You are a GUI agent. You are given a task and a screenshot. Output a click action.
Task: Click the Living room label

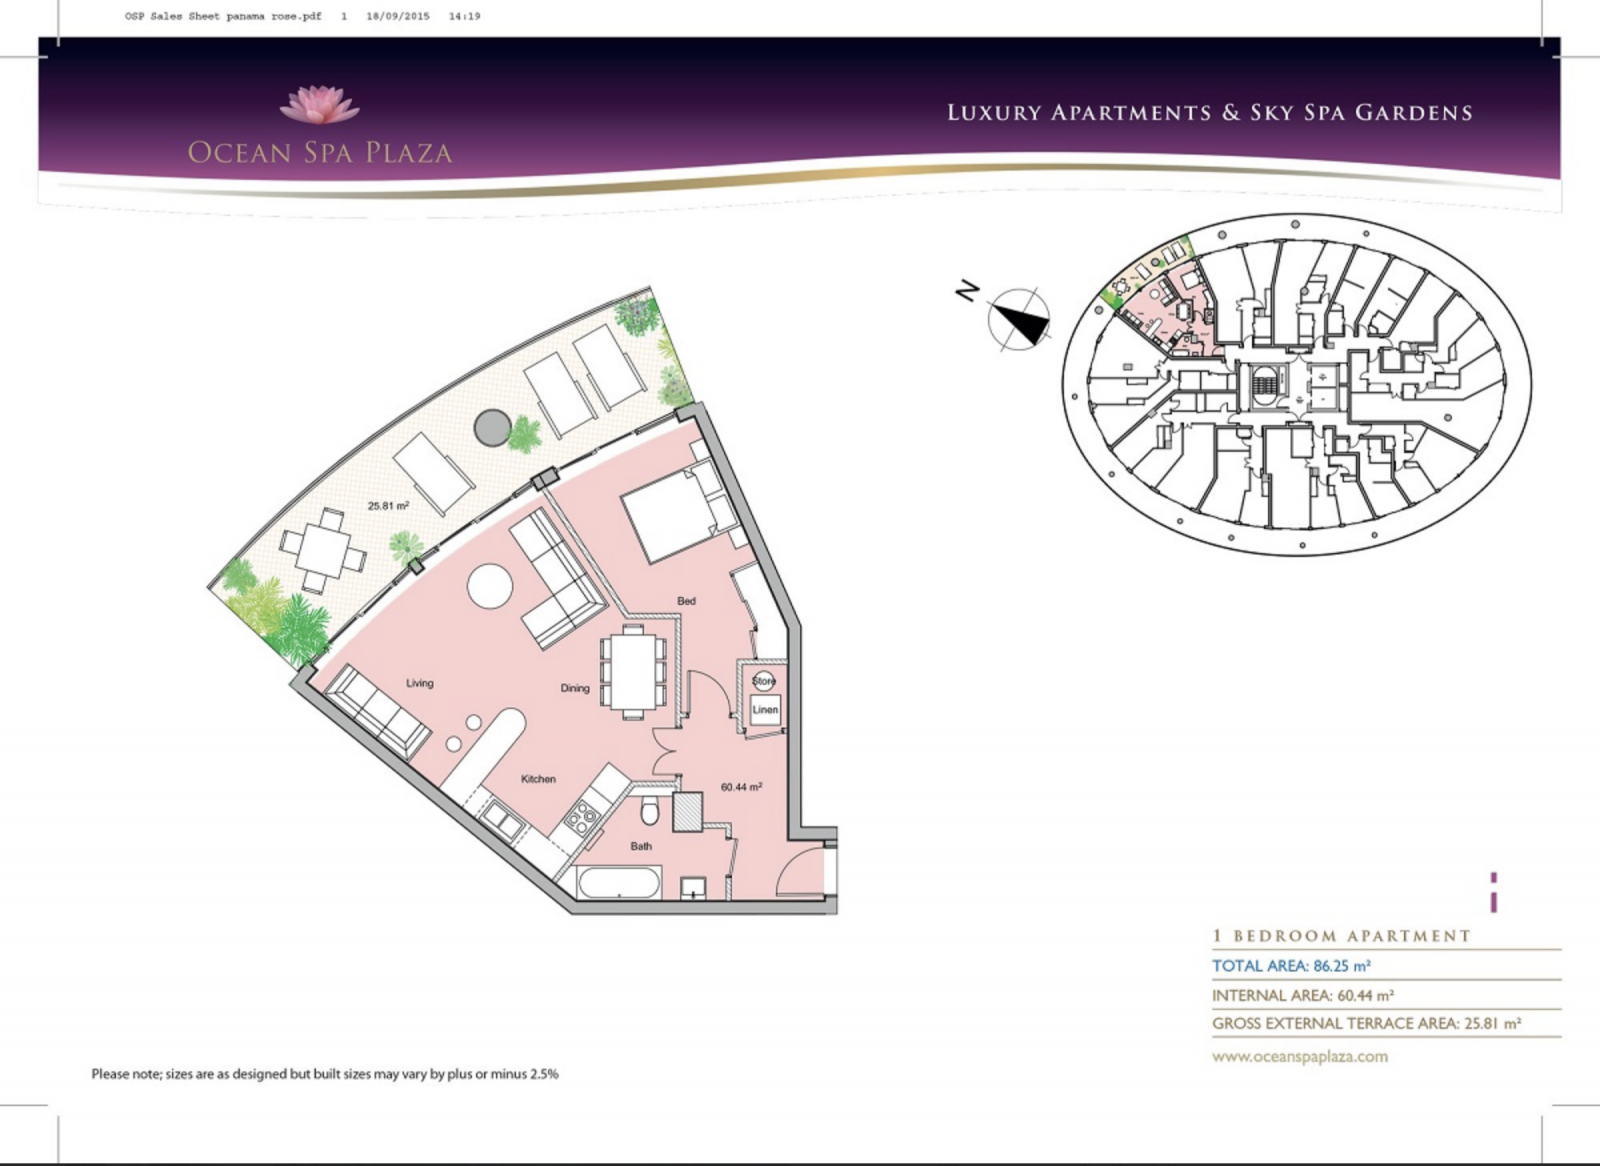[x=420, y=683]
